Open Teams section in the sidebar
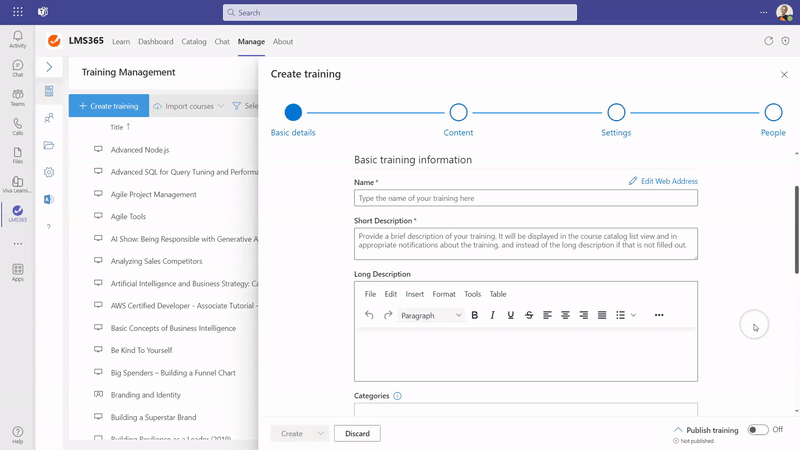This screenshot has height=450, width=800. [18, 97]
